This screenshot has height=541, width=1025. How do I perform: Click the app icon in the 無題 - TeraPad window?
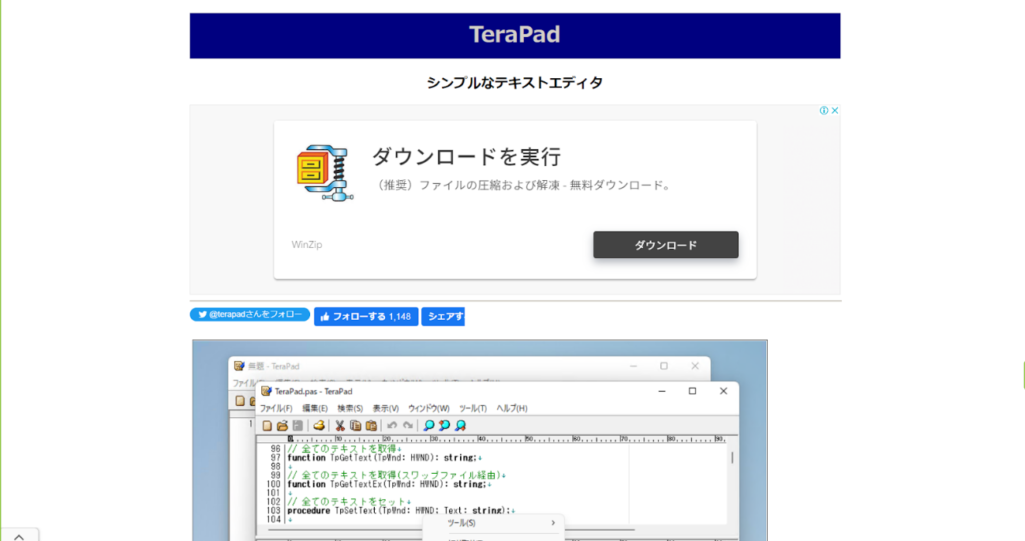pos(239,366)
